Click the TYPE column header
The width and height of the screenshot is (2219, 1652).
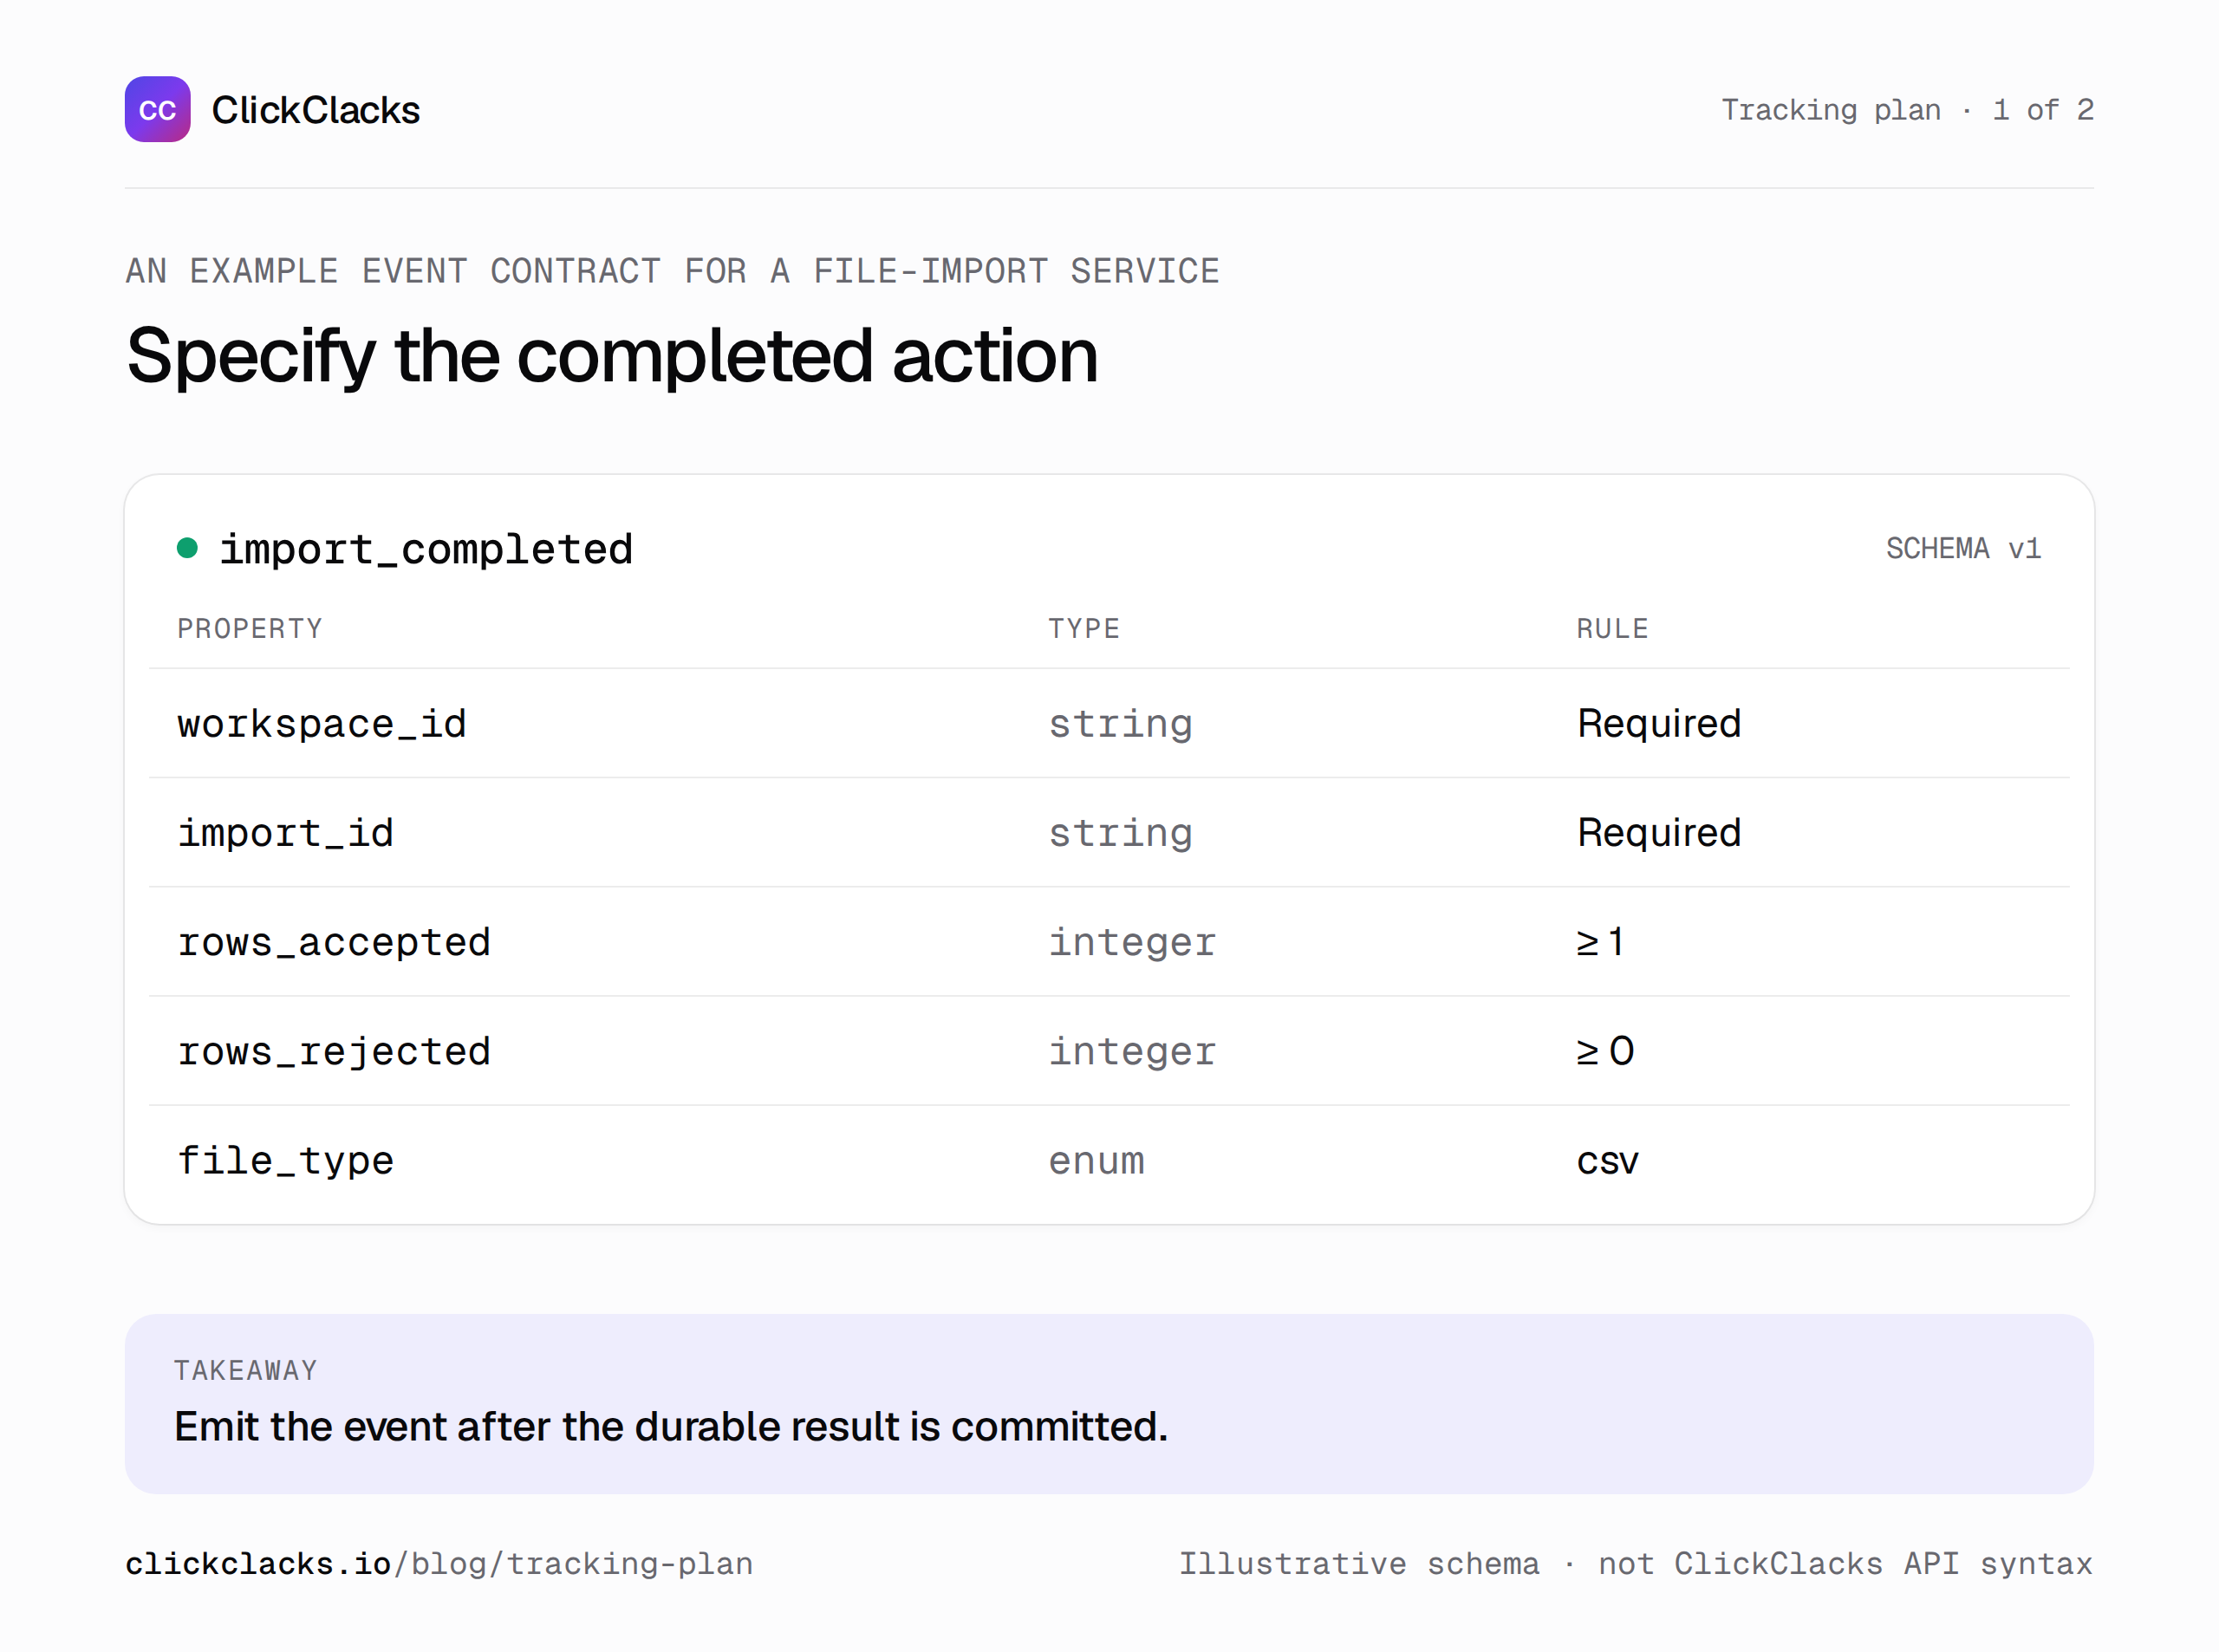(x=1084, y=628)
